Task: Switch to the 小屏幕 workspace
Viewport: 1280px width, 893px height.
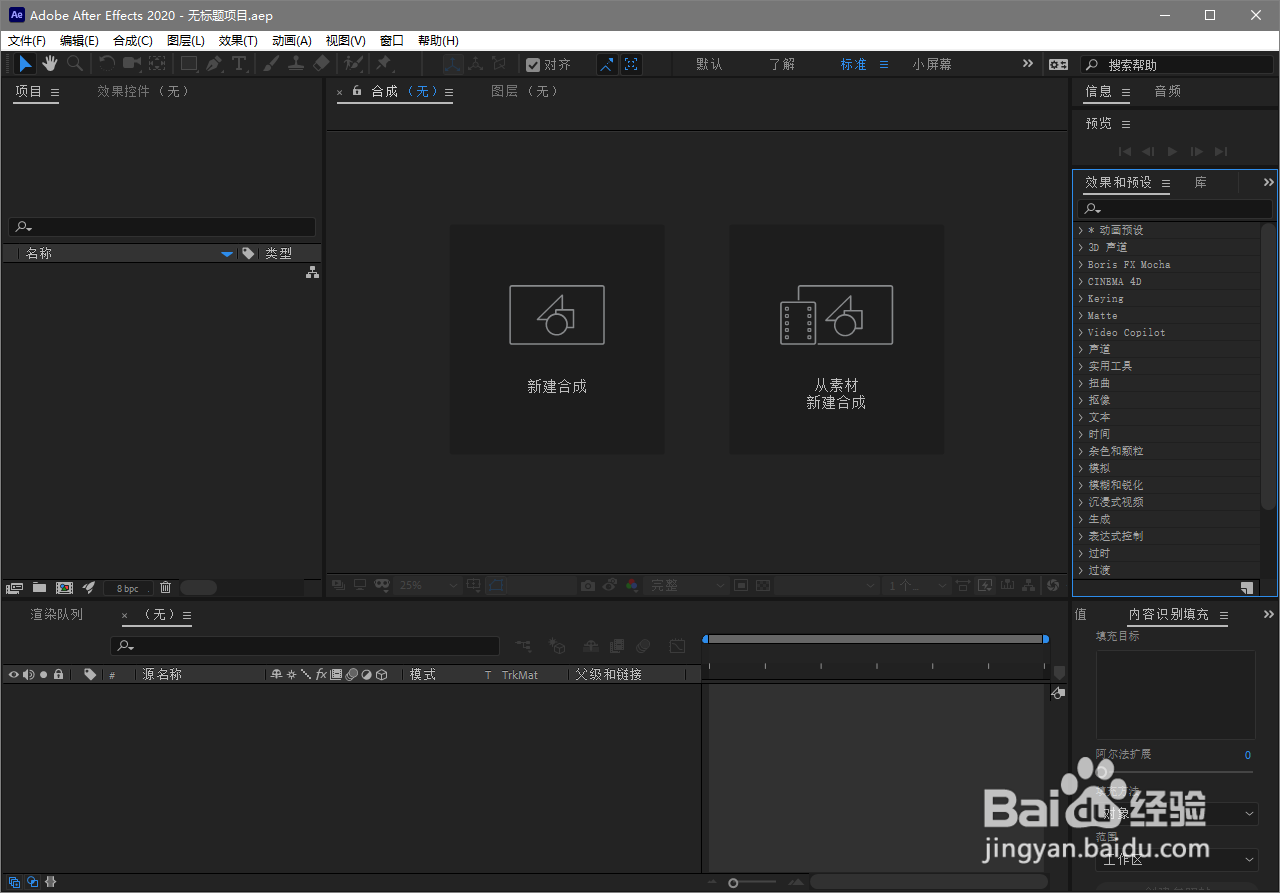Action: pos(932,64)
